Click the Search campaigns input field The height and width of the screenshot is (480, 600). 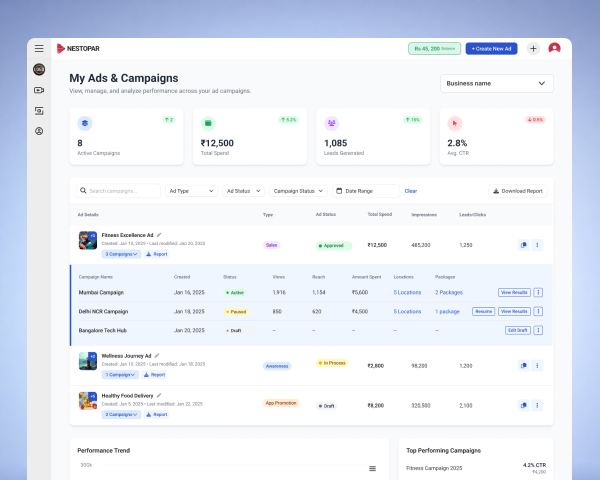(118, 191)
